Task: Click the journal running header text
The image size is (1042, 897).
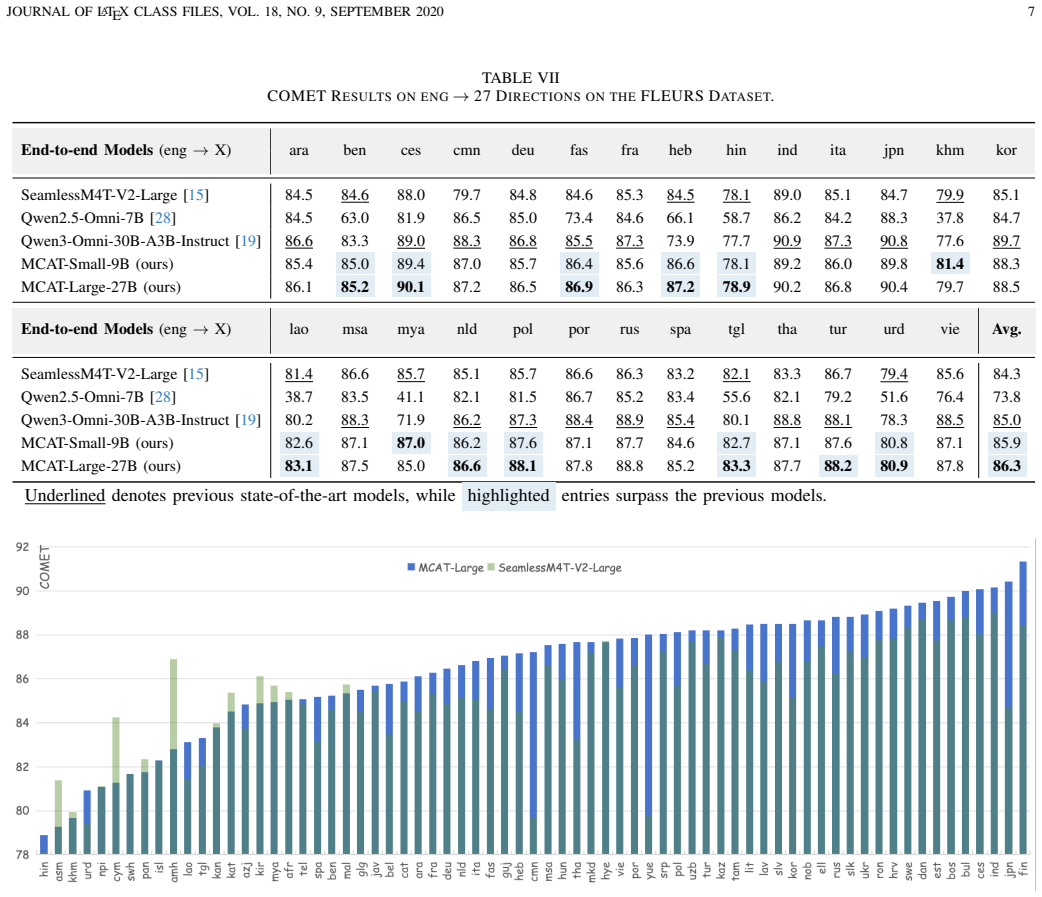Action: pyautogui.click(x=225, y=11)
